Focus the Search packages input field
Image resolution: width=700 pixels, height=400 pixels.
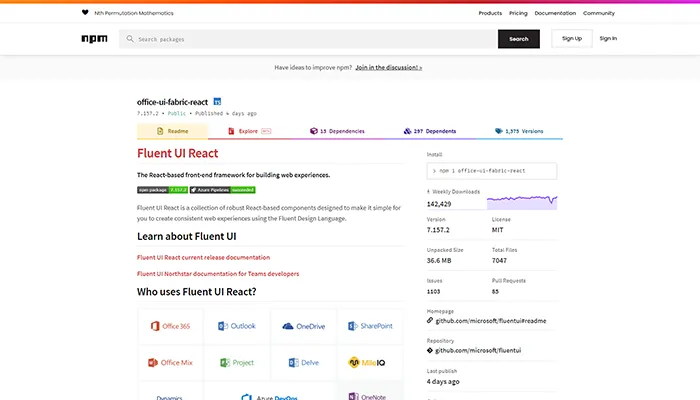pos(308,39)
